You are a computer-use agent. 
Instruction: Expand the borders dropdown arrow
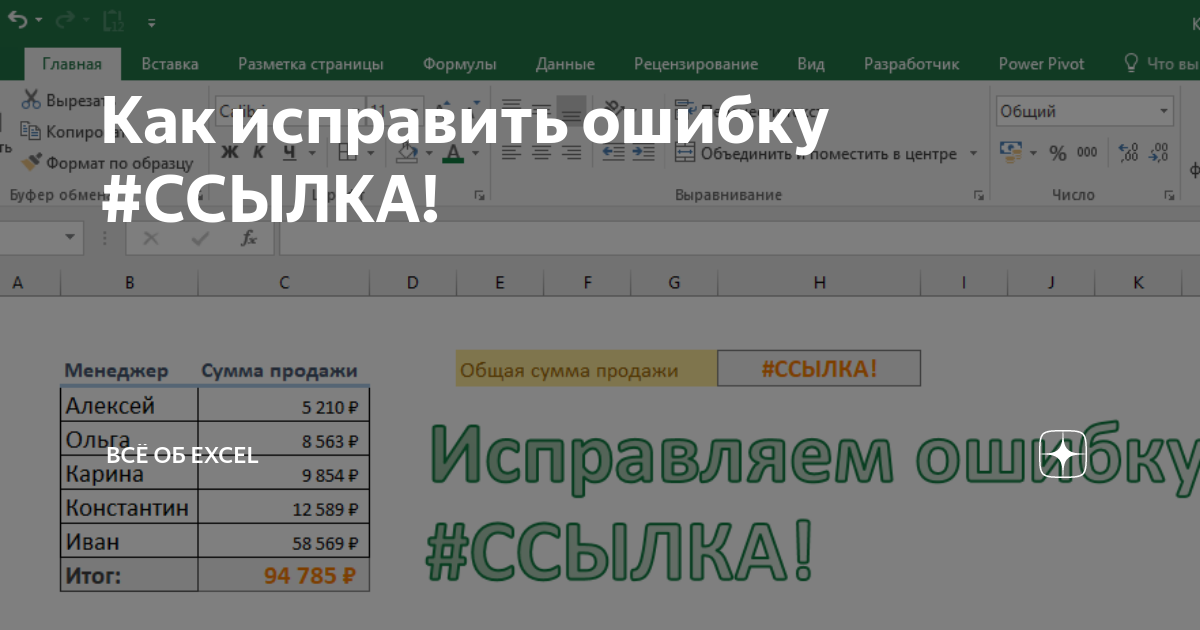coord(370,153)
